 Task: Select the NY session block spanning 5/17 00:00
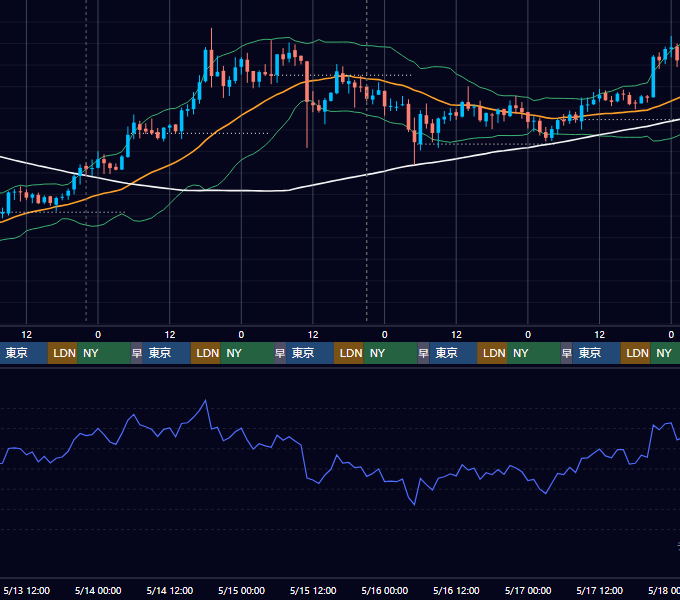pyautogui.click(x=533, y=353)
